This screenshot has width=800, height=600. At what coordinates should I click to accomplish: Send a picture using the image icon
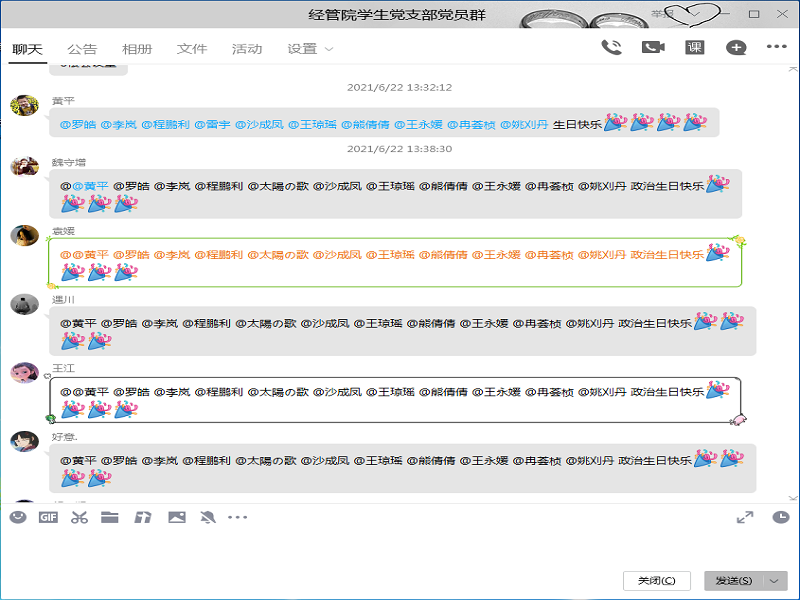pos(177,517)
